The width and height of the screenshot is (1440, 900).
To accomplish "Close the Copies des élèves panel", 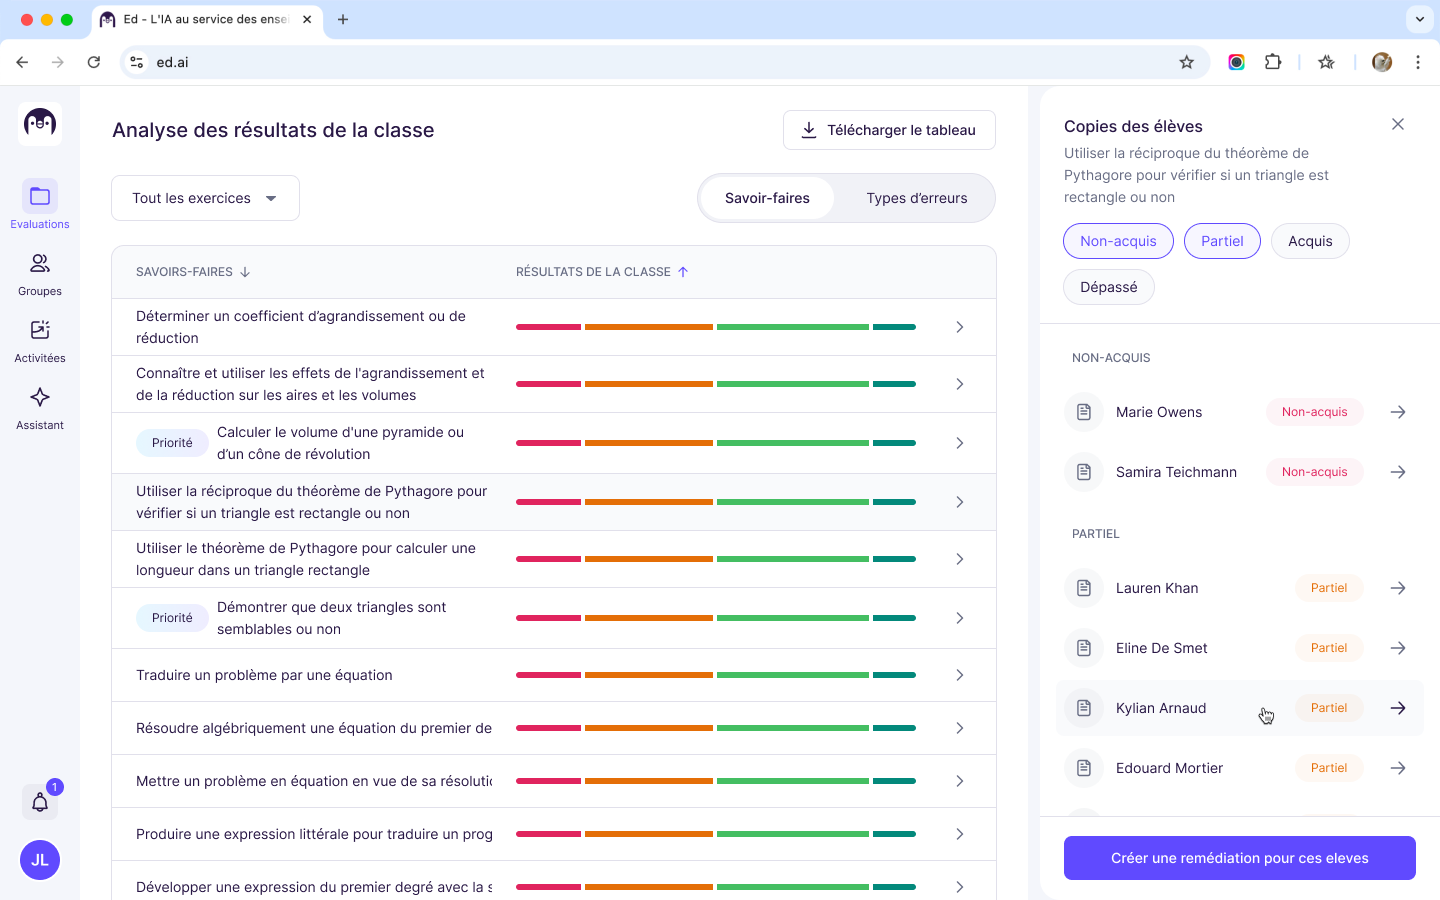I will 1398,125.
